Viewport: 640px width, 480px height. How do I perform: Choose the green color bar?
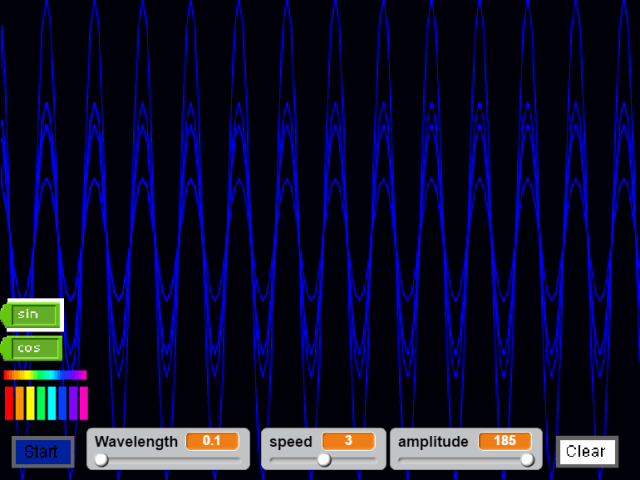coord(41,403)
